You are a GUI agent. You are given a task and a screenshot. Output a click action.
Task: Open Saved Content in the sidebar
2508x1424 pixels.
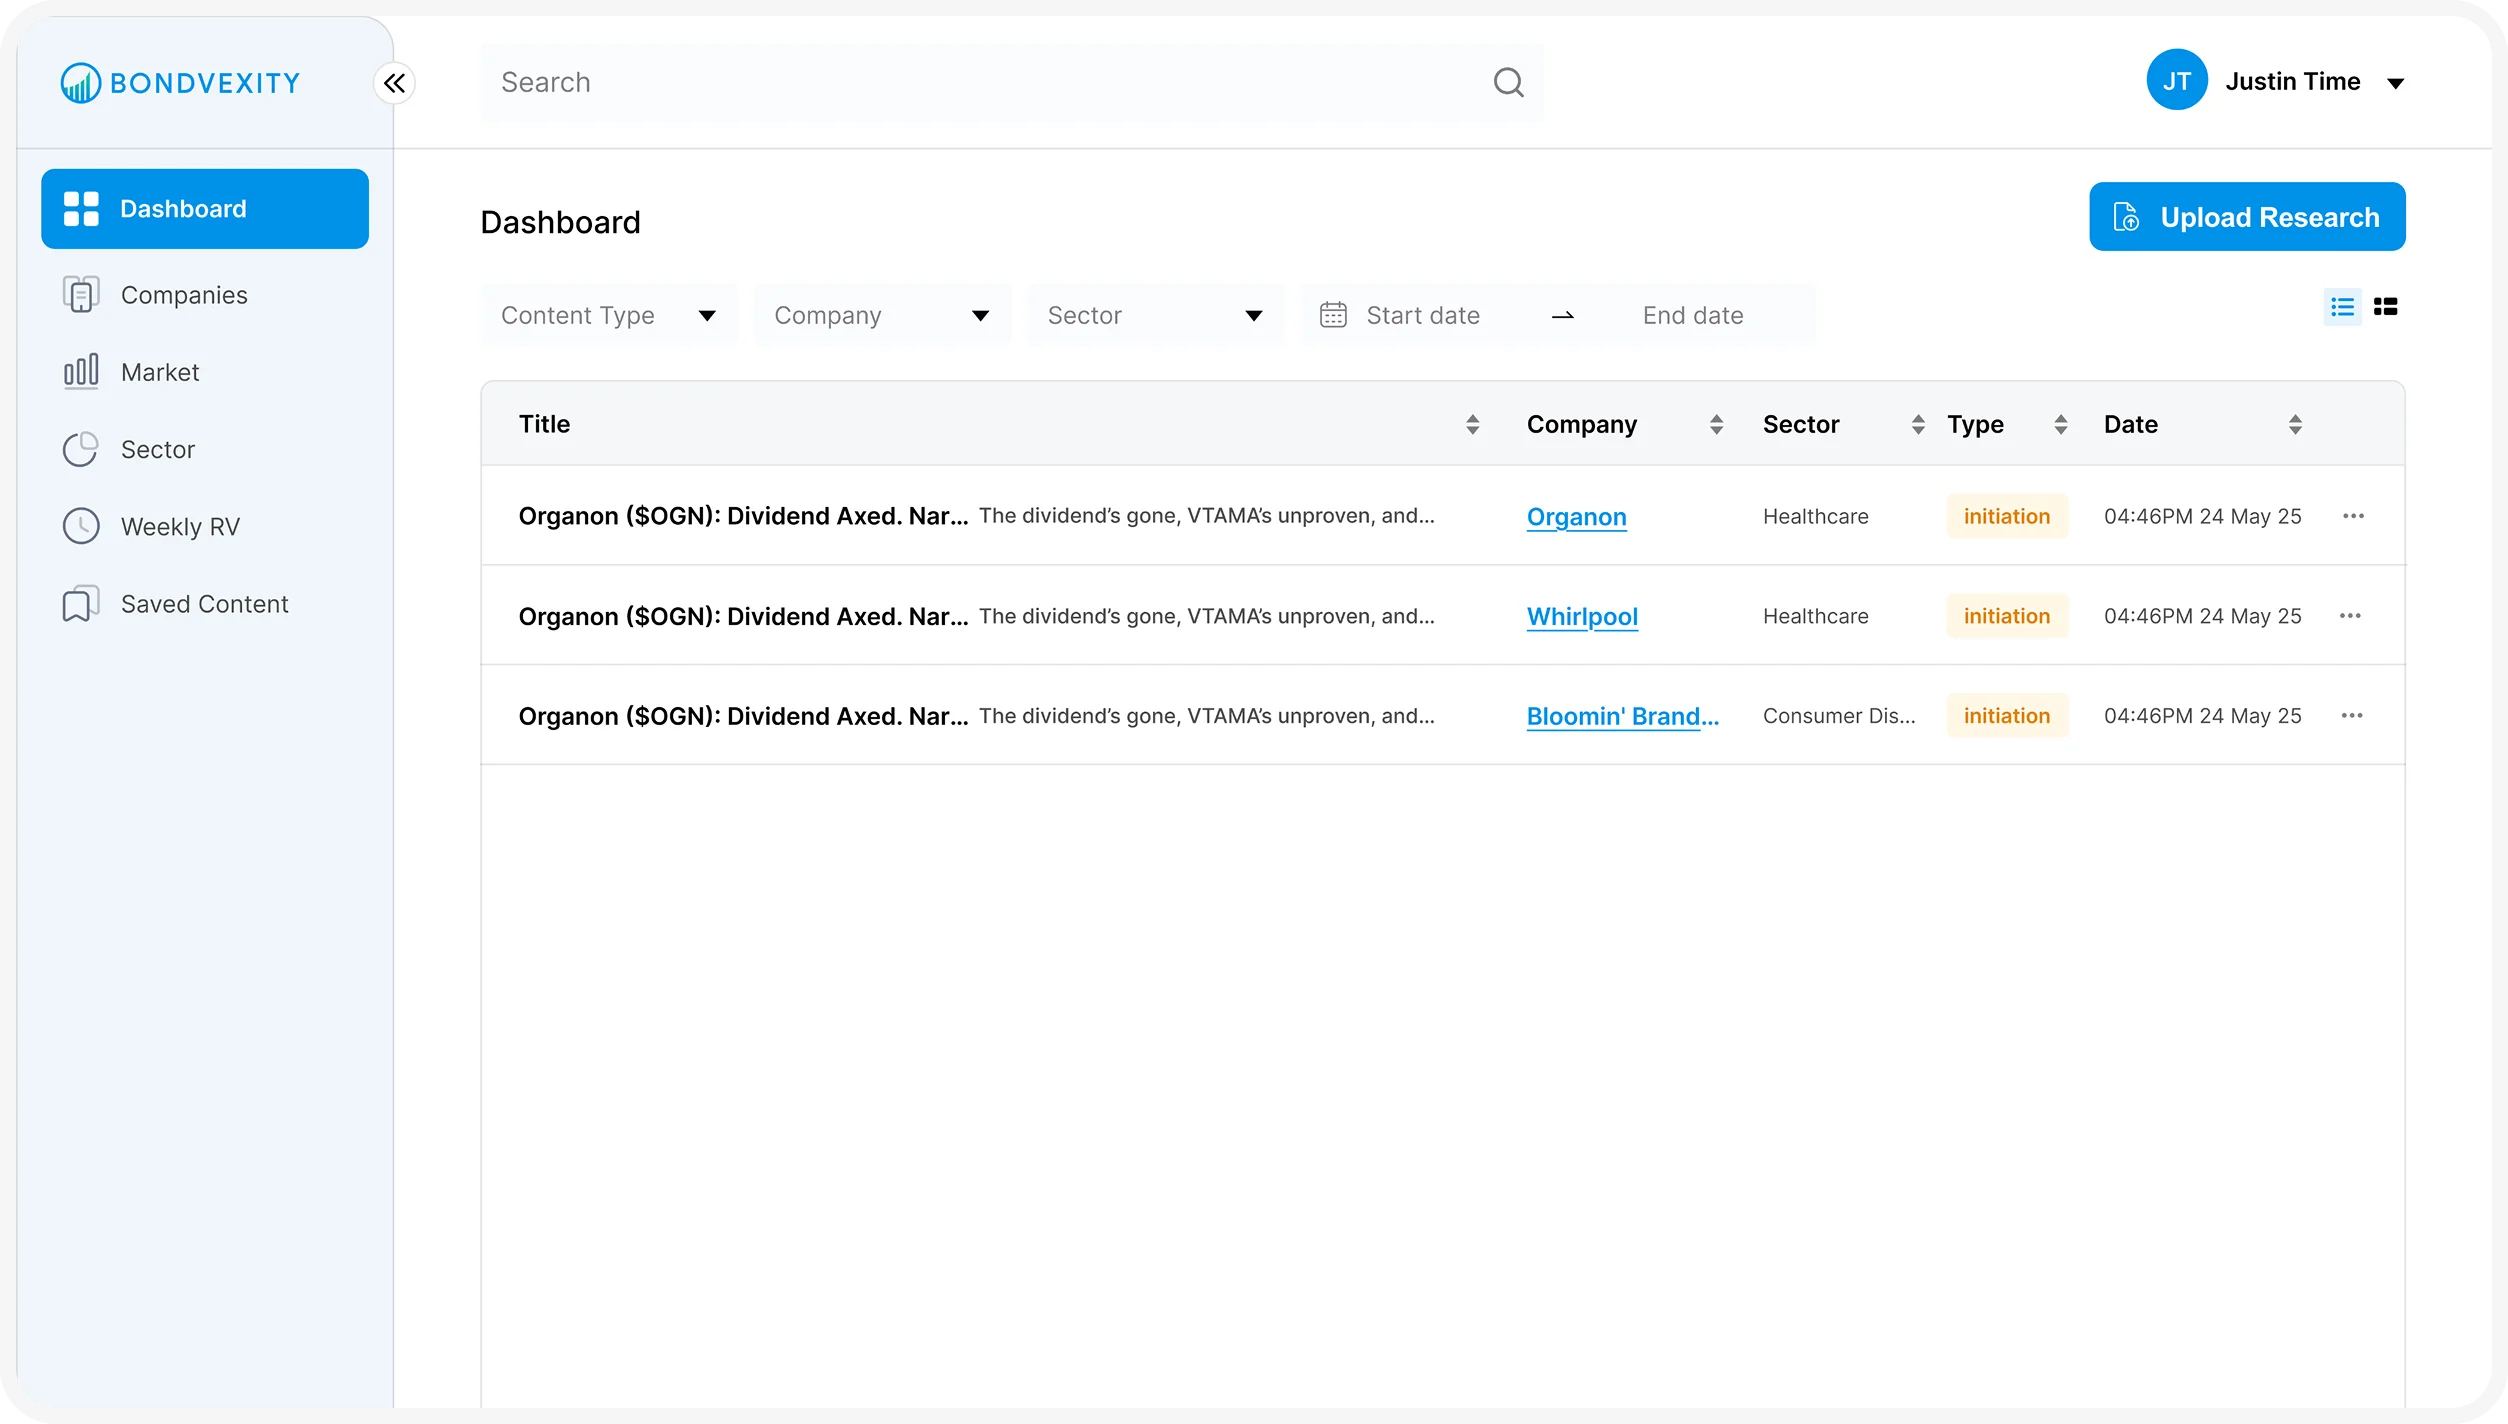[x=205, y=604]
